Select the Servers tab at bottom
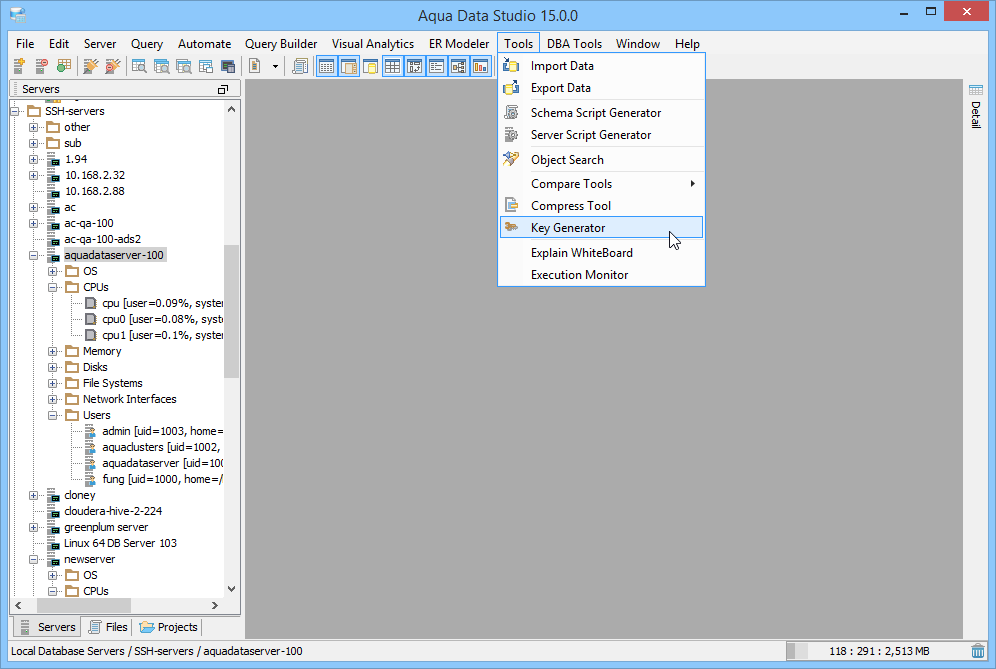Viewport: 996px width, 669px height. point(48,627)
